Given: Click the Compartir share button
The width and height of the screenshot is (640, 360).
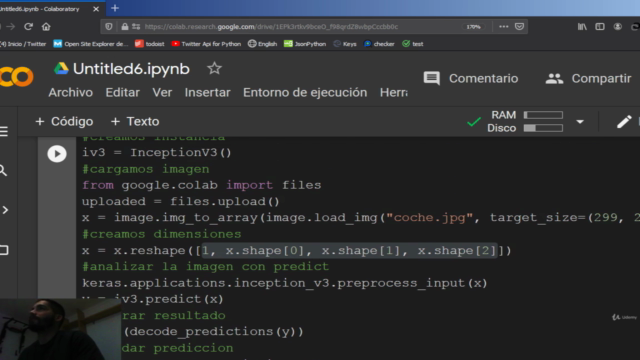Looking at the screenshot, I should point(588,78).
